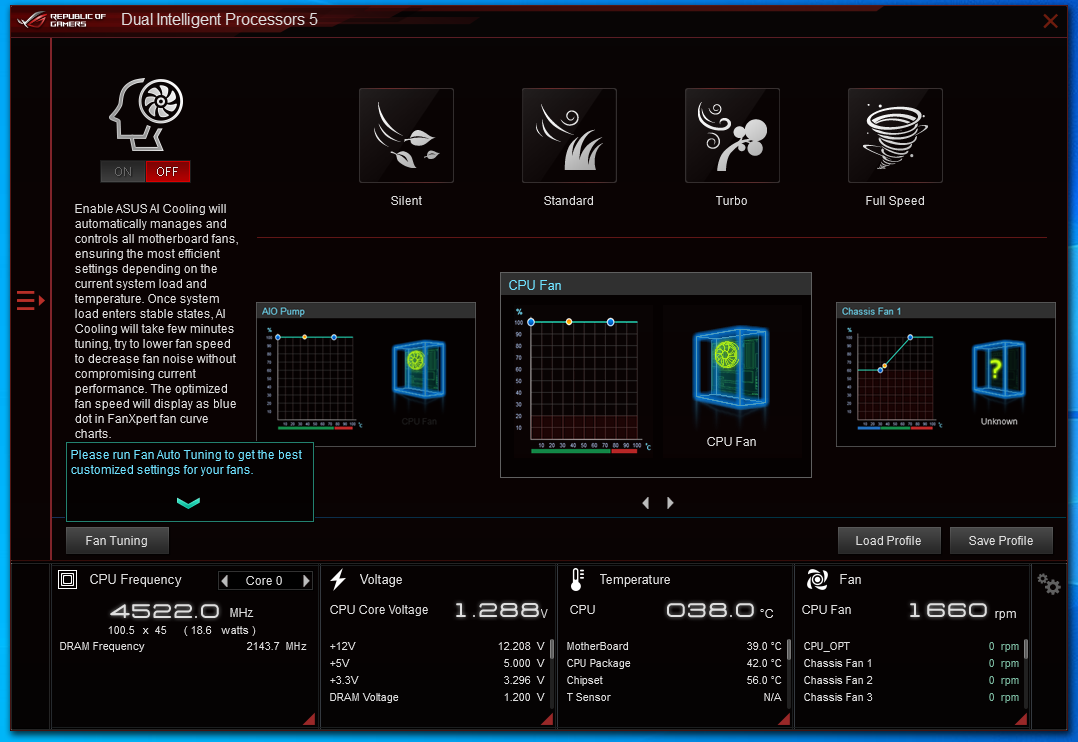
Task: Open monitor settings gear icon
Action: click(x=1049, y=584)
